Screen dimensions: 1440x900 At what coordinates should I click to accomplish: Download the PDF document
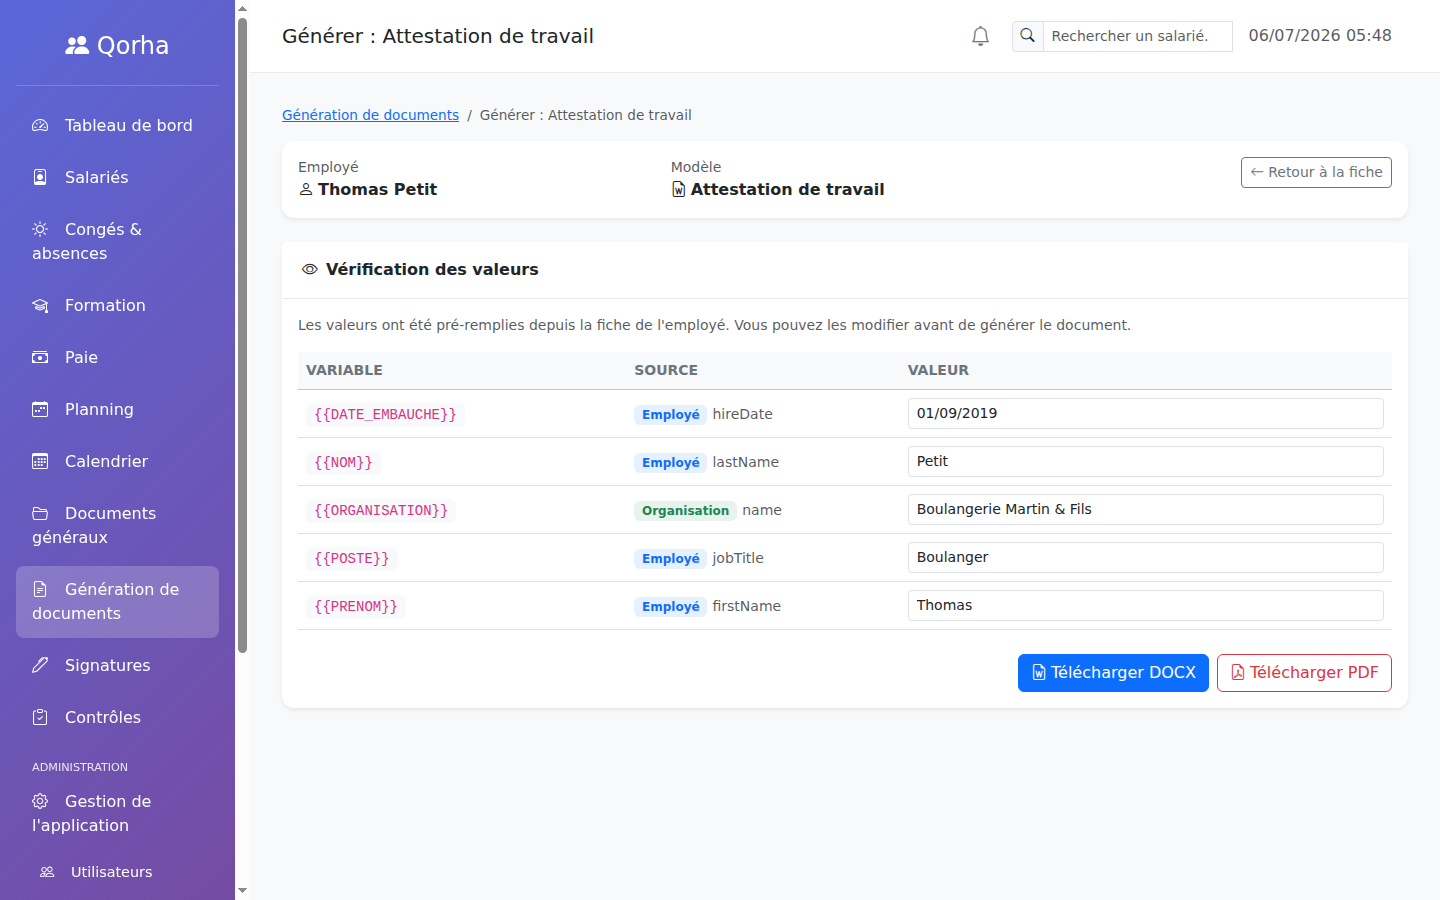1304,673
